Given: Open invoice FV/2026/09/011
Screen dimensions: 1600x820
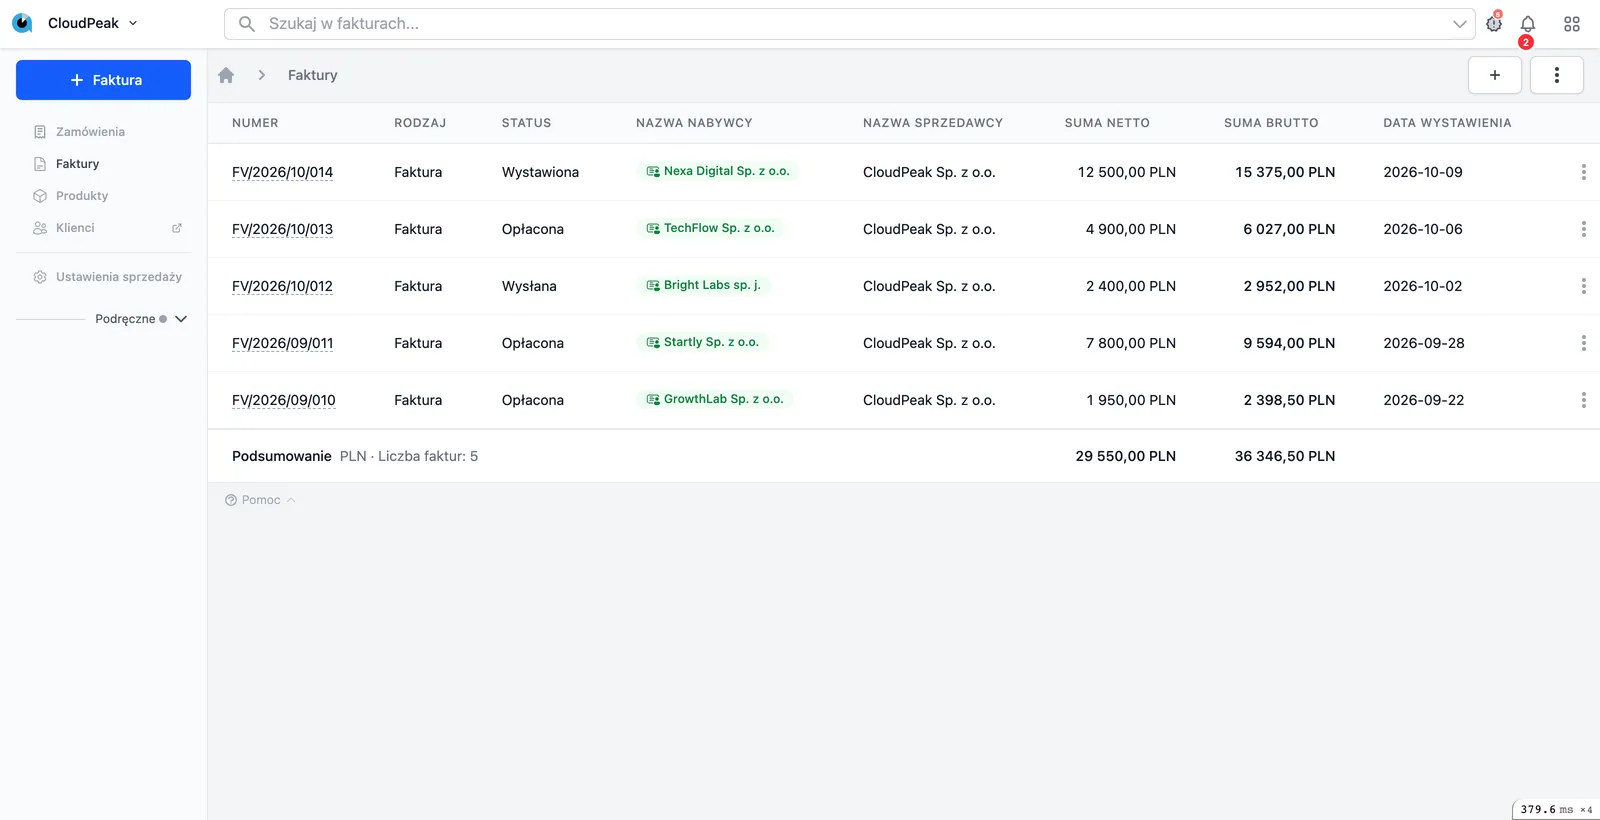Looking at the screenshot, I should [282, 343].
